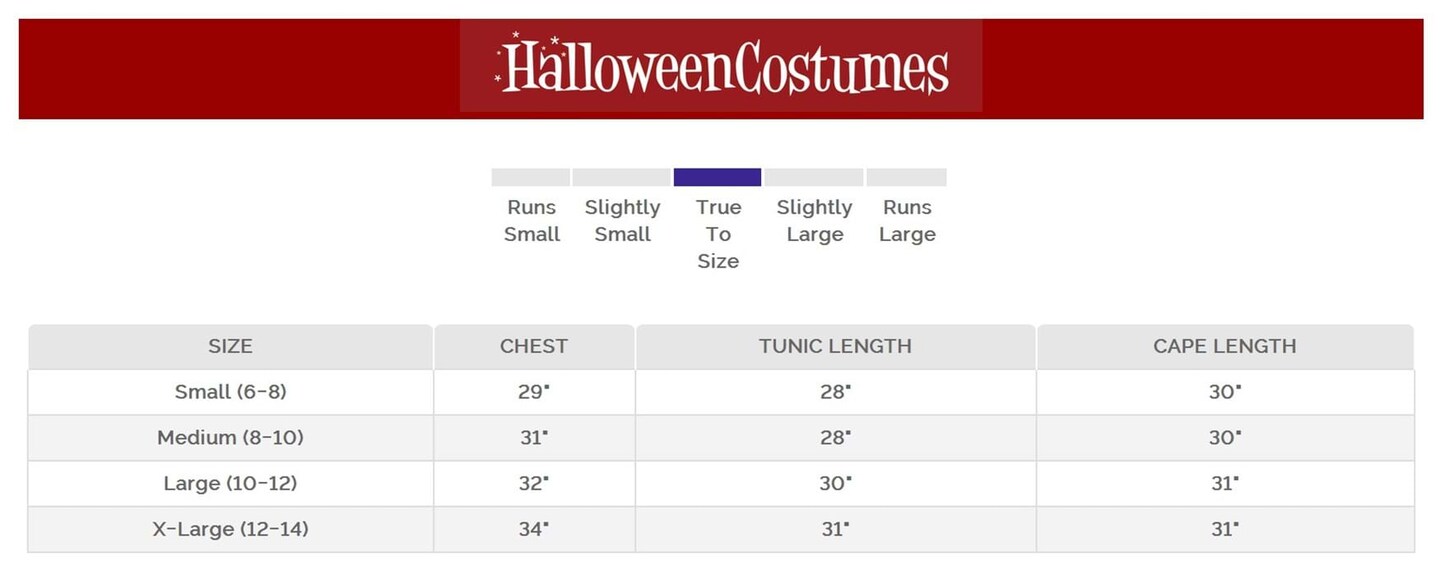Click the Runs Large label text
Screen dimensions: 1440x580
907,221
